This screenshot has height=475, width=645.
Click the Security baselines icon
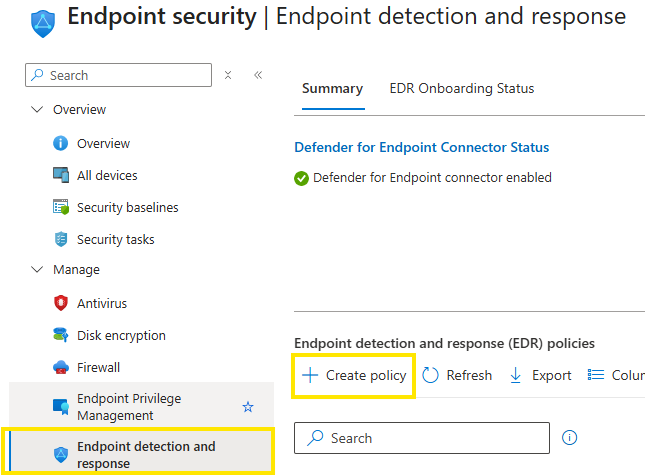click(61, 208)
